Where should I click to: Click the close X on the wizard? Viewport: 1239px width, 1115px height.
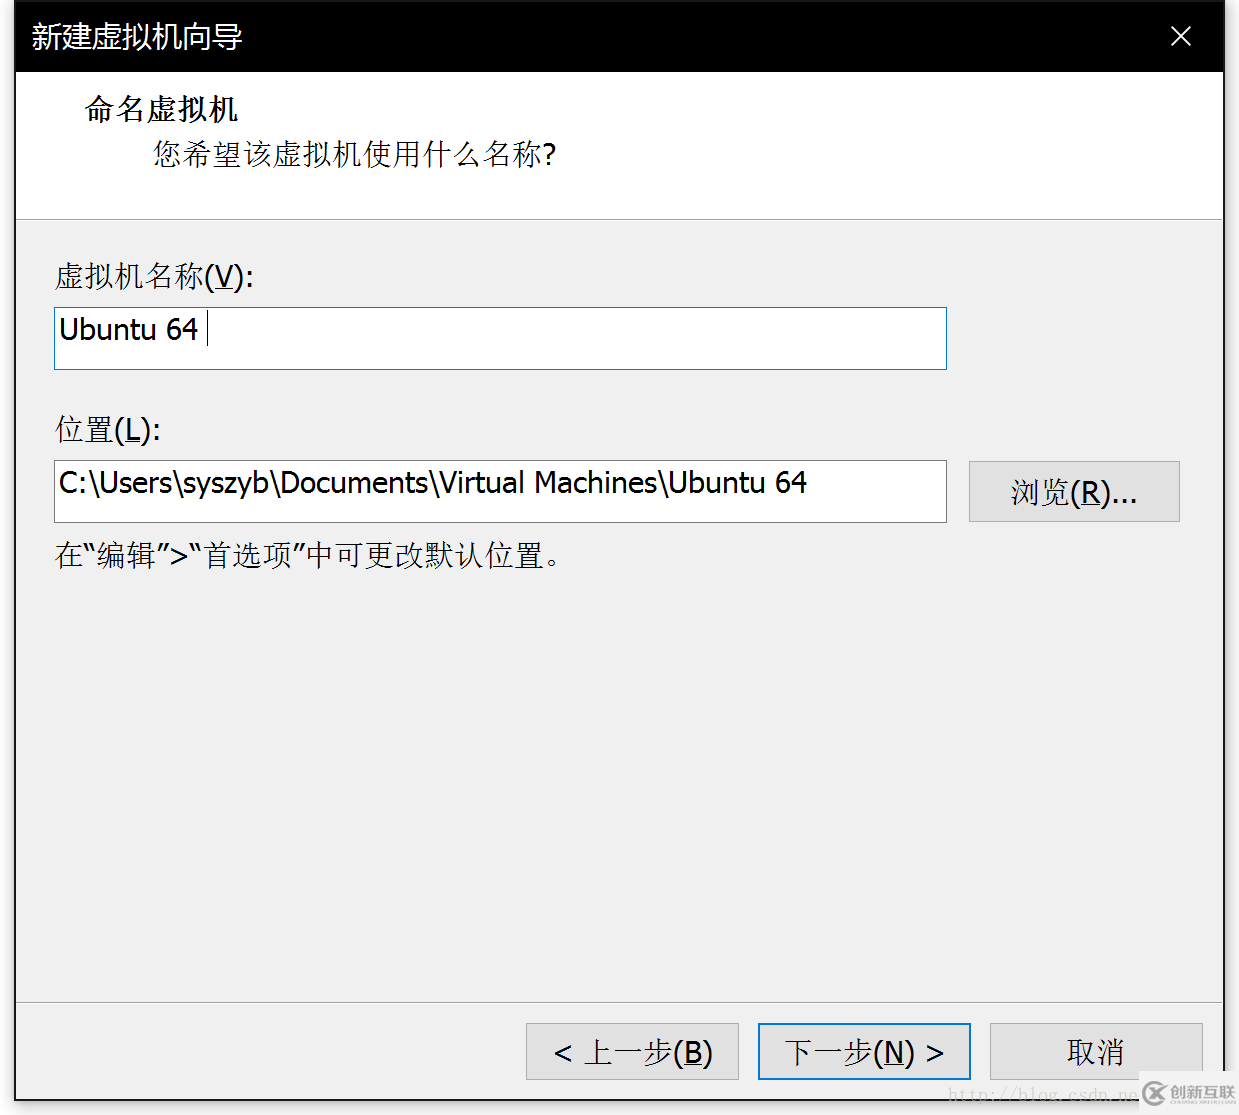1181,36
